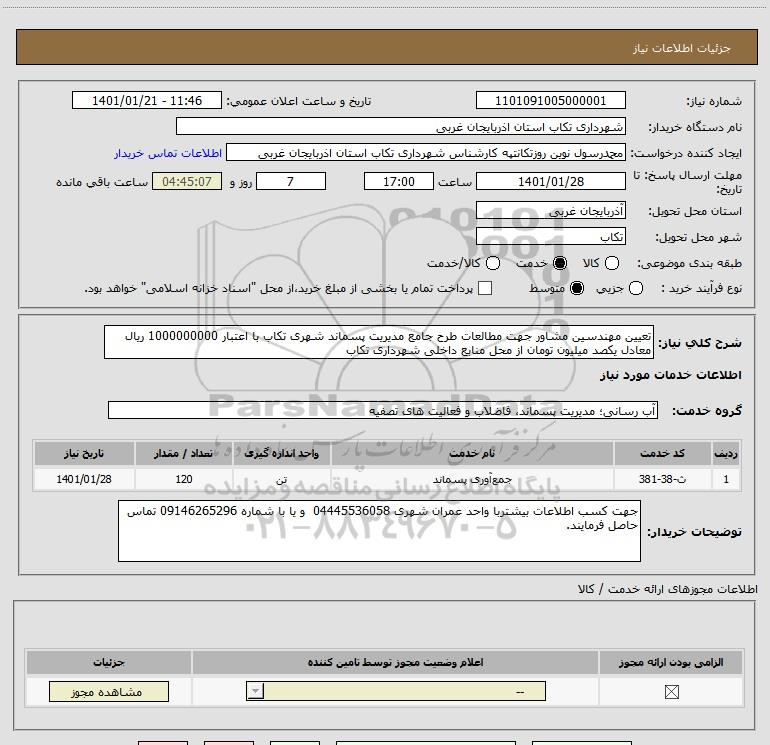Click the announcement date and time field
The image size is (770, 745).
[x=147, y=100]
